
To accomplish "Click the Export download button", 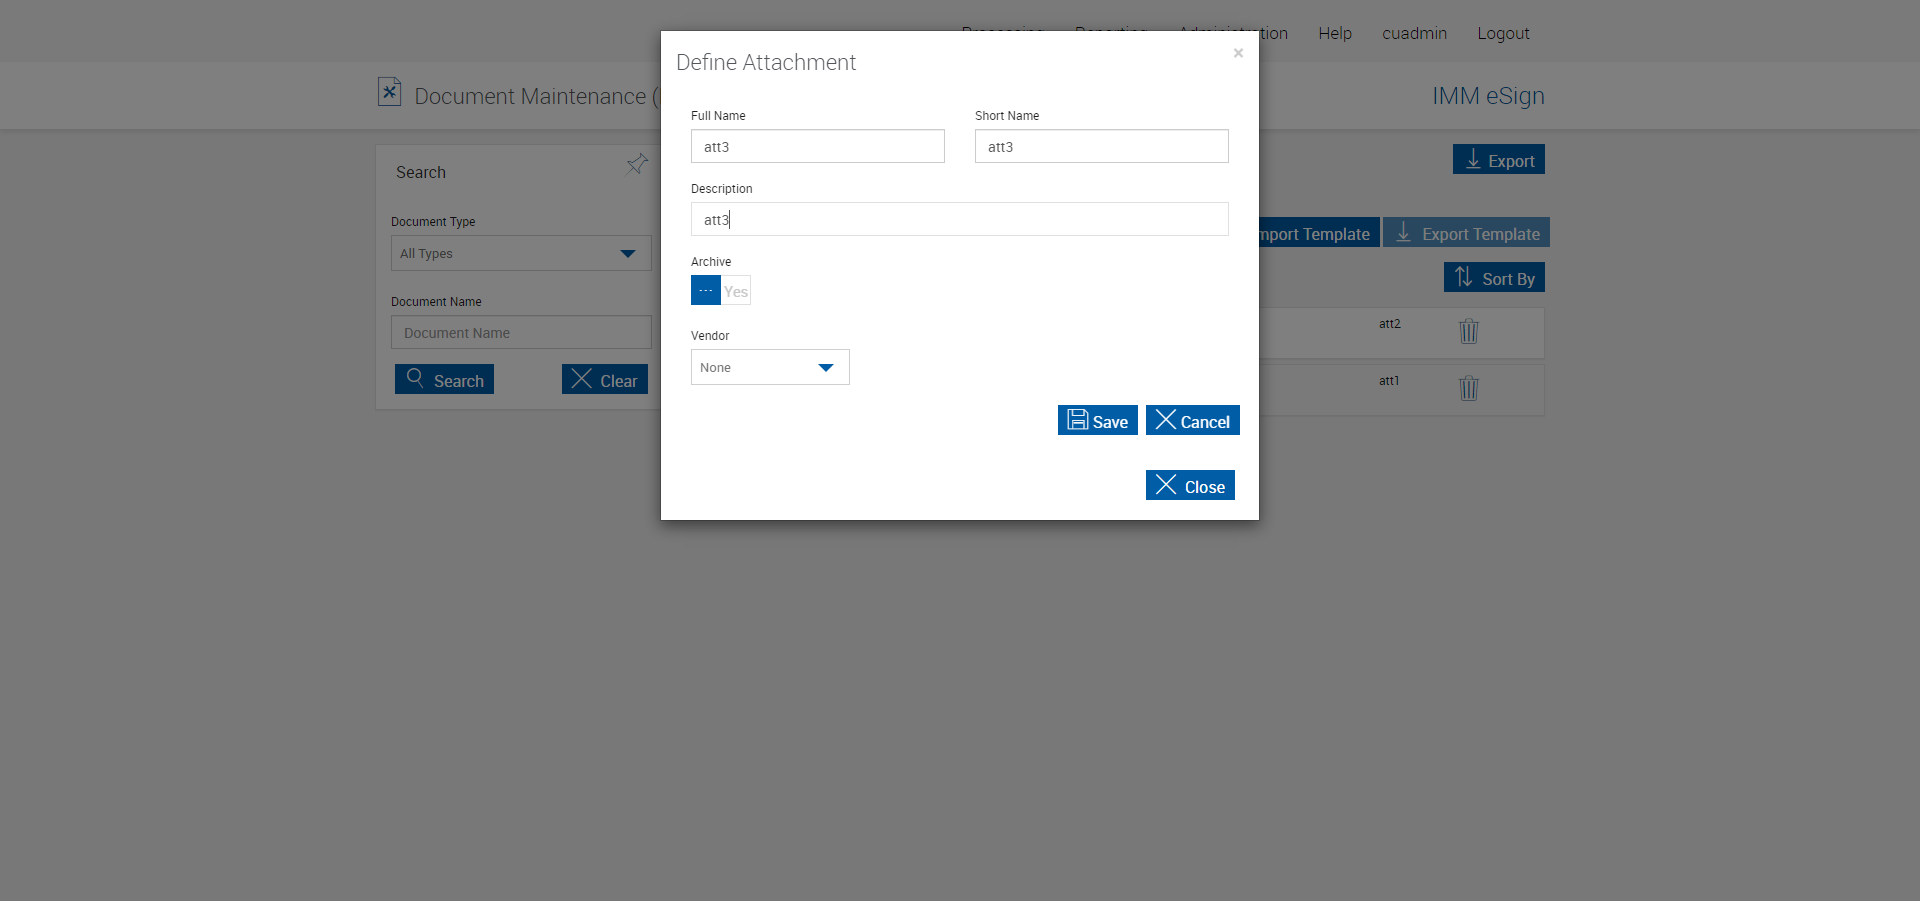I will tap(1498, 160).
